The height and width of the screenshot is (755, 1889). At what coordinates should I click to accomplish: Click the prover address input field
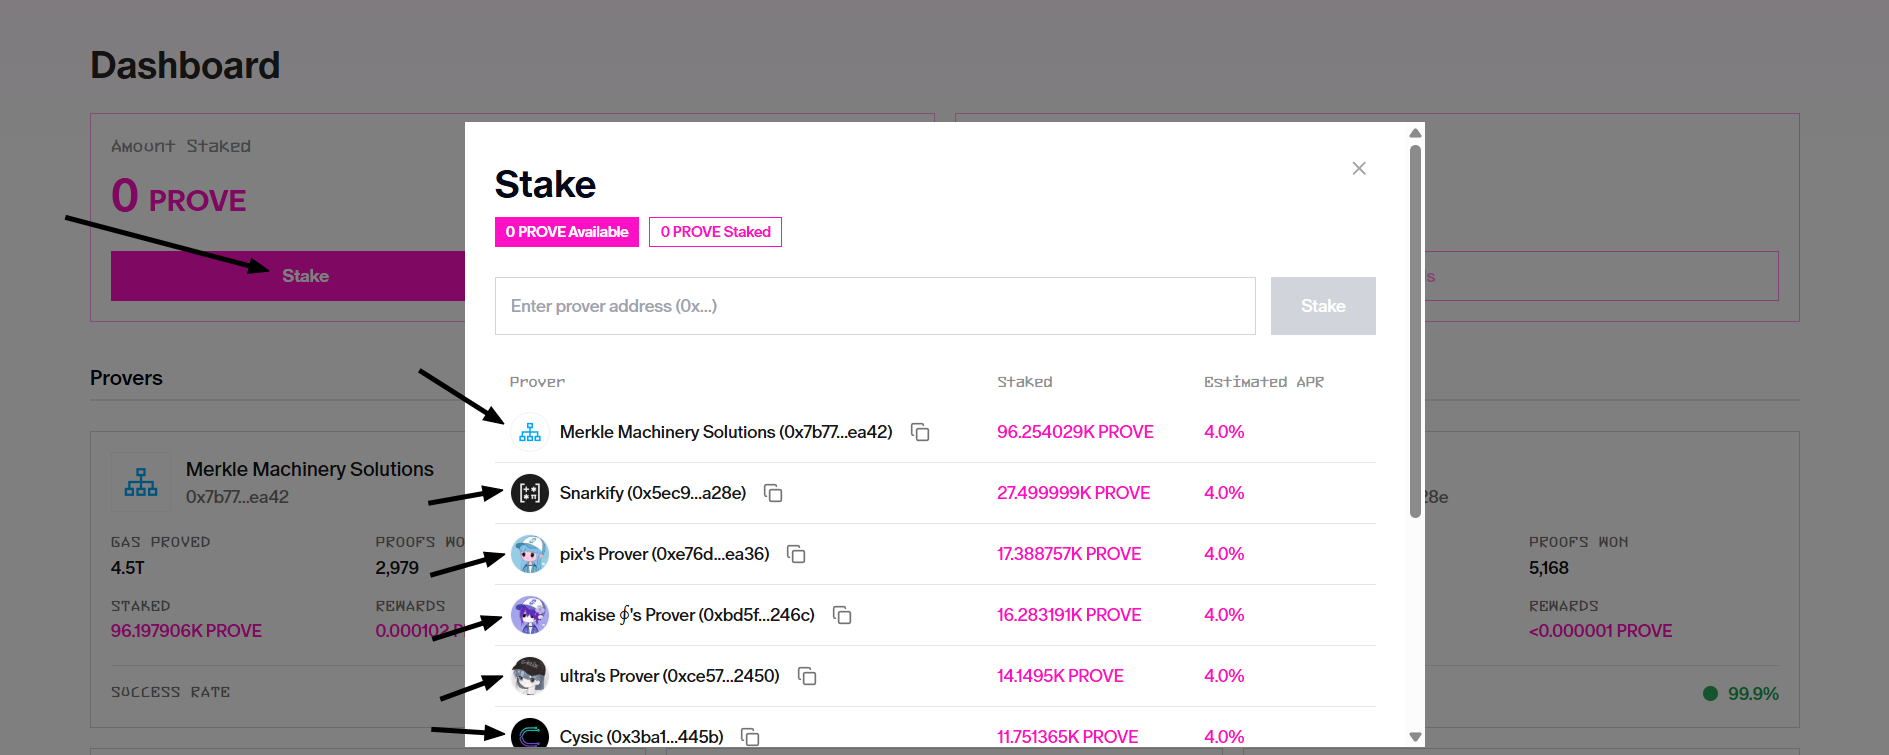tap(875, 306)
